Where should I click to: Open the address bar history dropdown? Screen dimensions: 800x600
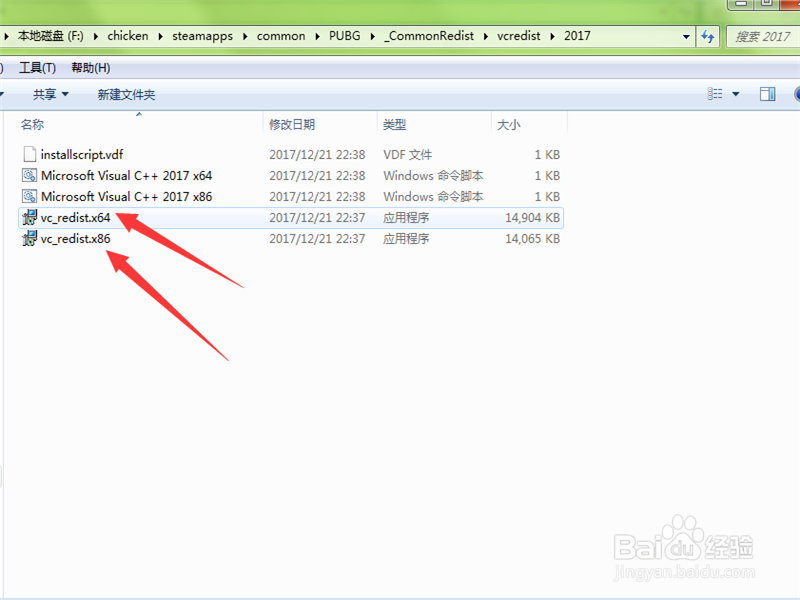click(686, 36)
